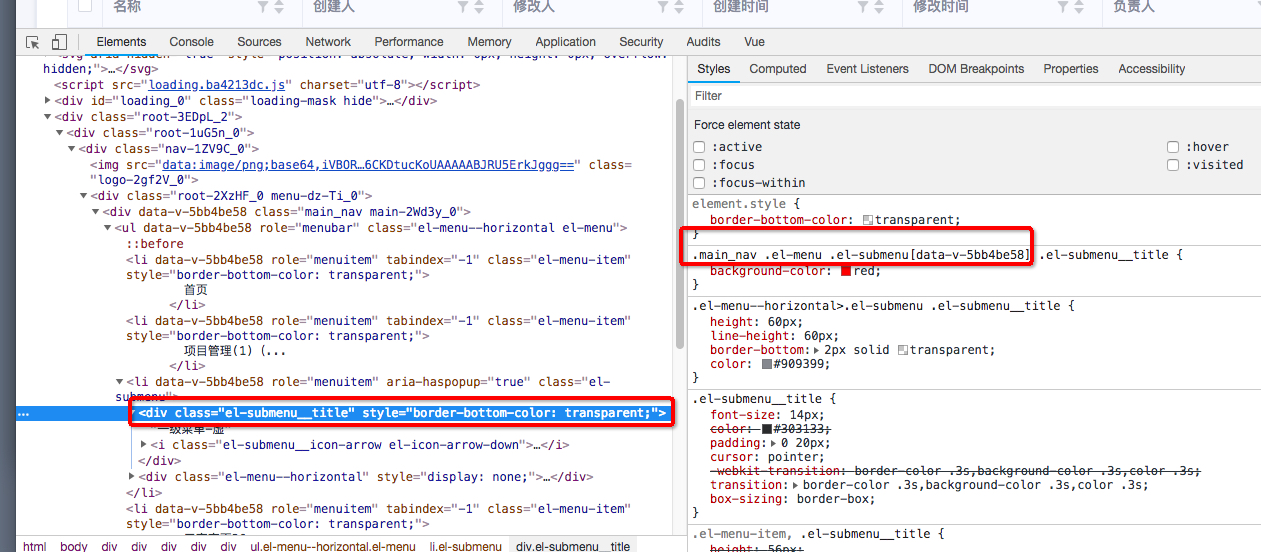This screenshot has width=1261, height=552.
Task: Click the sort arrows in 创建人 column
Action: coord(479,7)
